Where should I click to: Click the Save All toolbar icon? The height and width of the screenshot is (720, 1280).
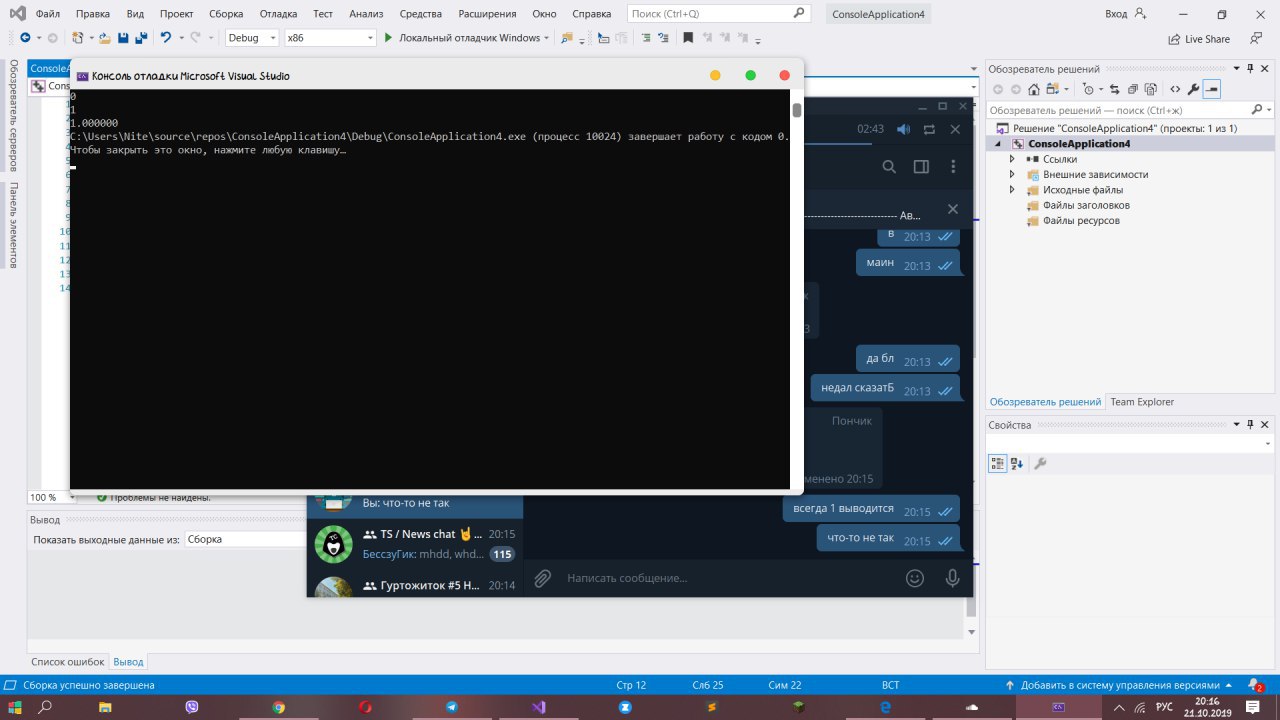tap(141, 38)
